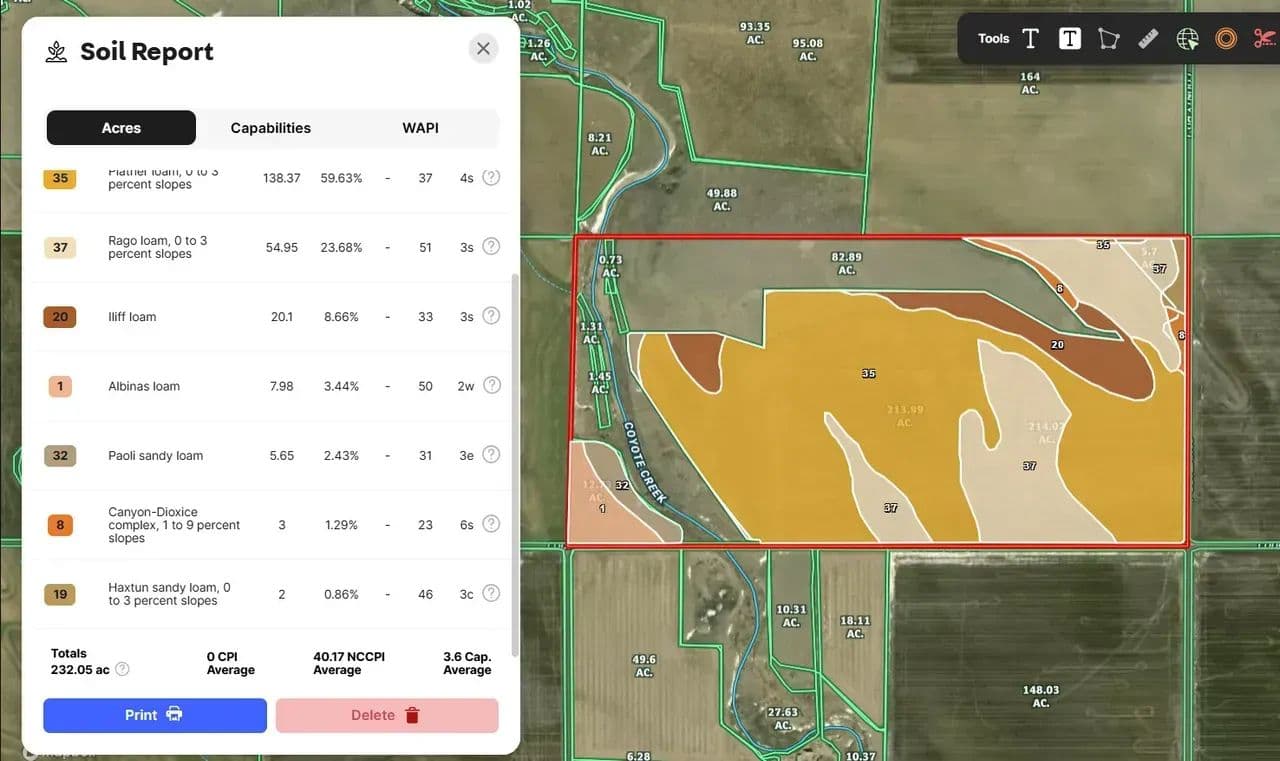This screenshot has height=761, width=1280.
Task: Click the globe parcel select tool
Action: pos(1187,39)
